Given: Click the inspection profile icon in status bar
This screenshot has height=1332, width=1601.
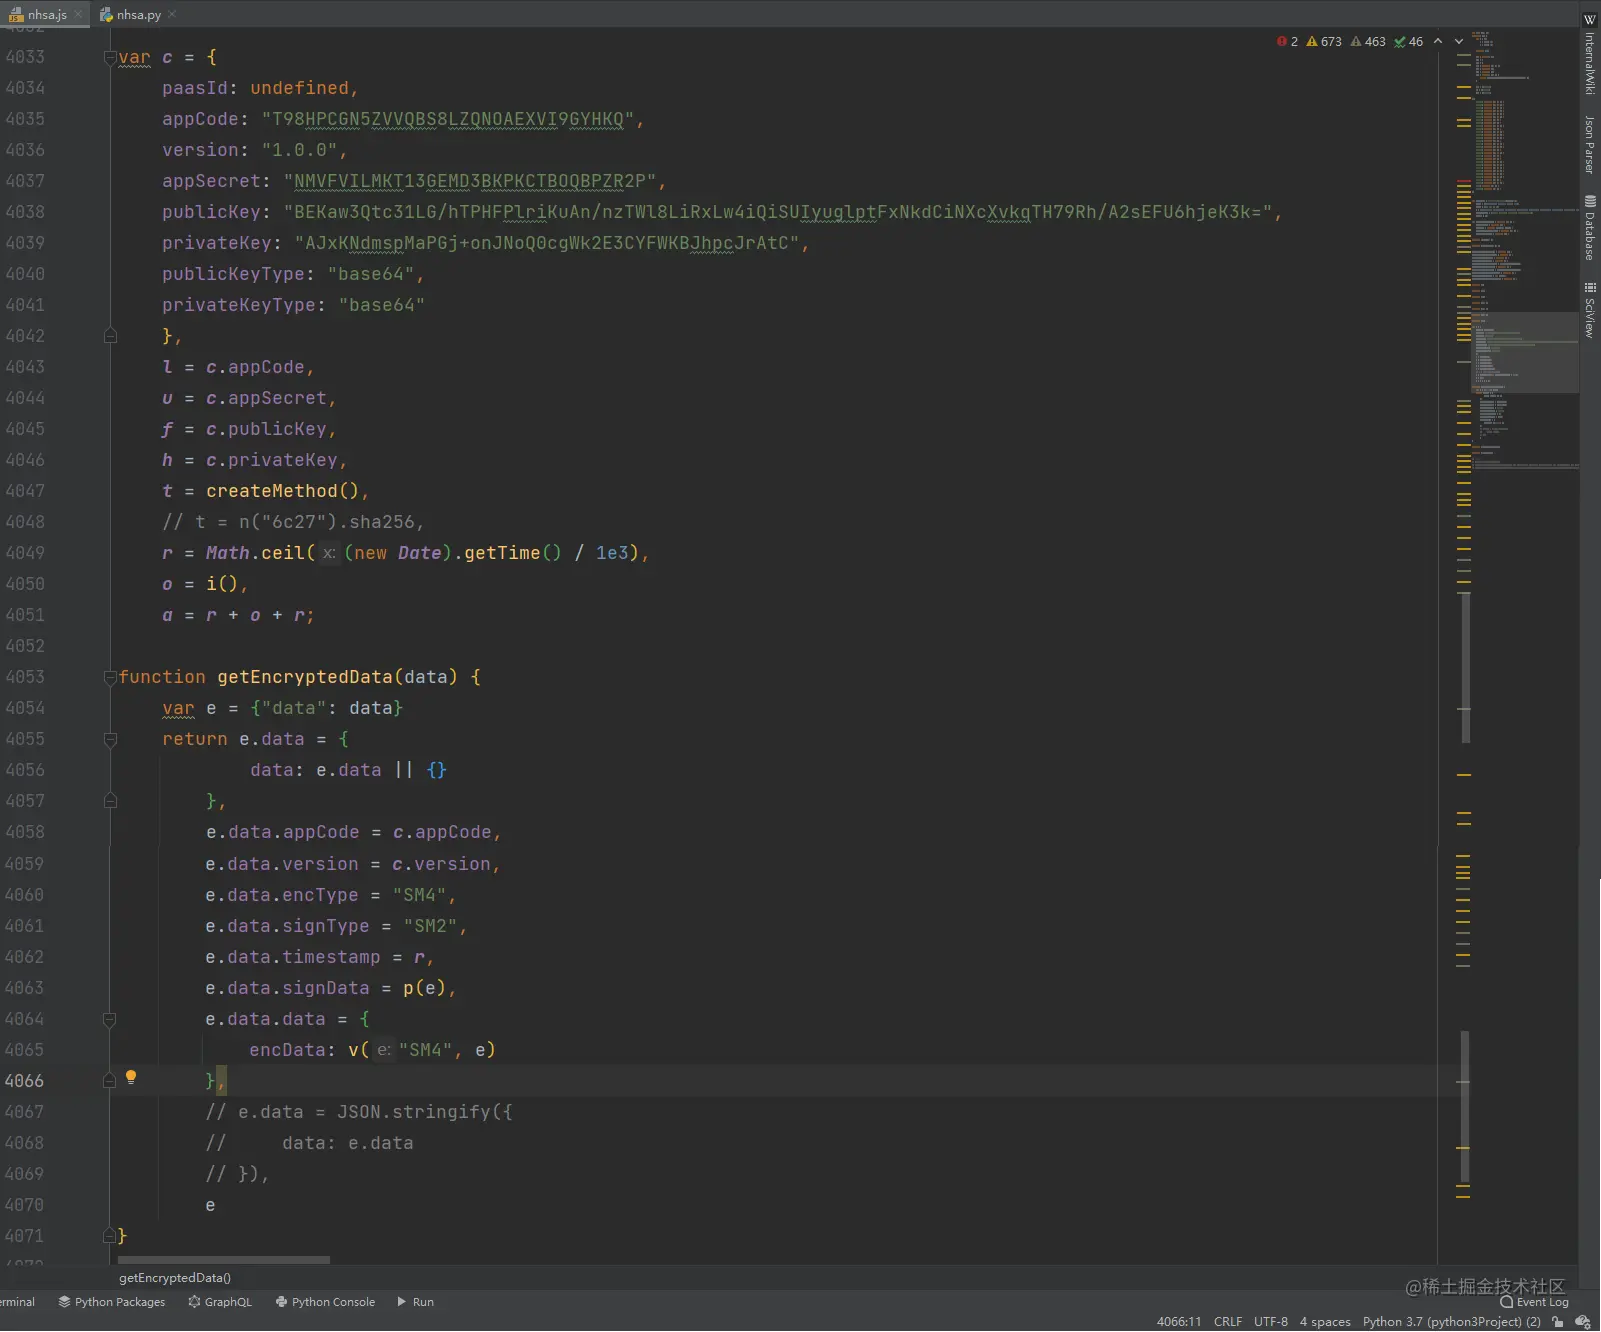Looking at the screenshot, I should tap(1583, 1322).
